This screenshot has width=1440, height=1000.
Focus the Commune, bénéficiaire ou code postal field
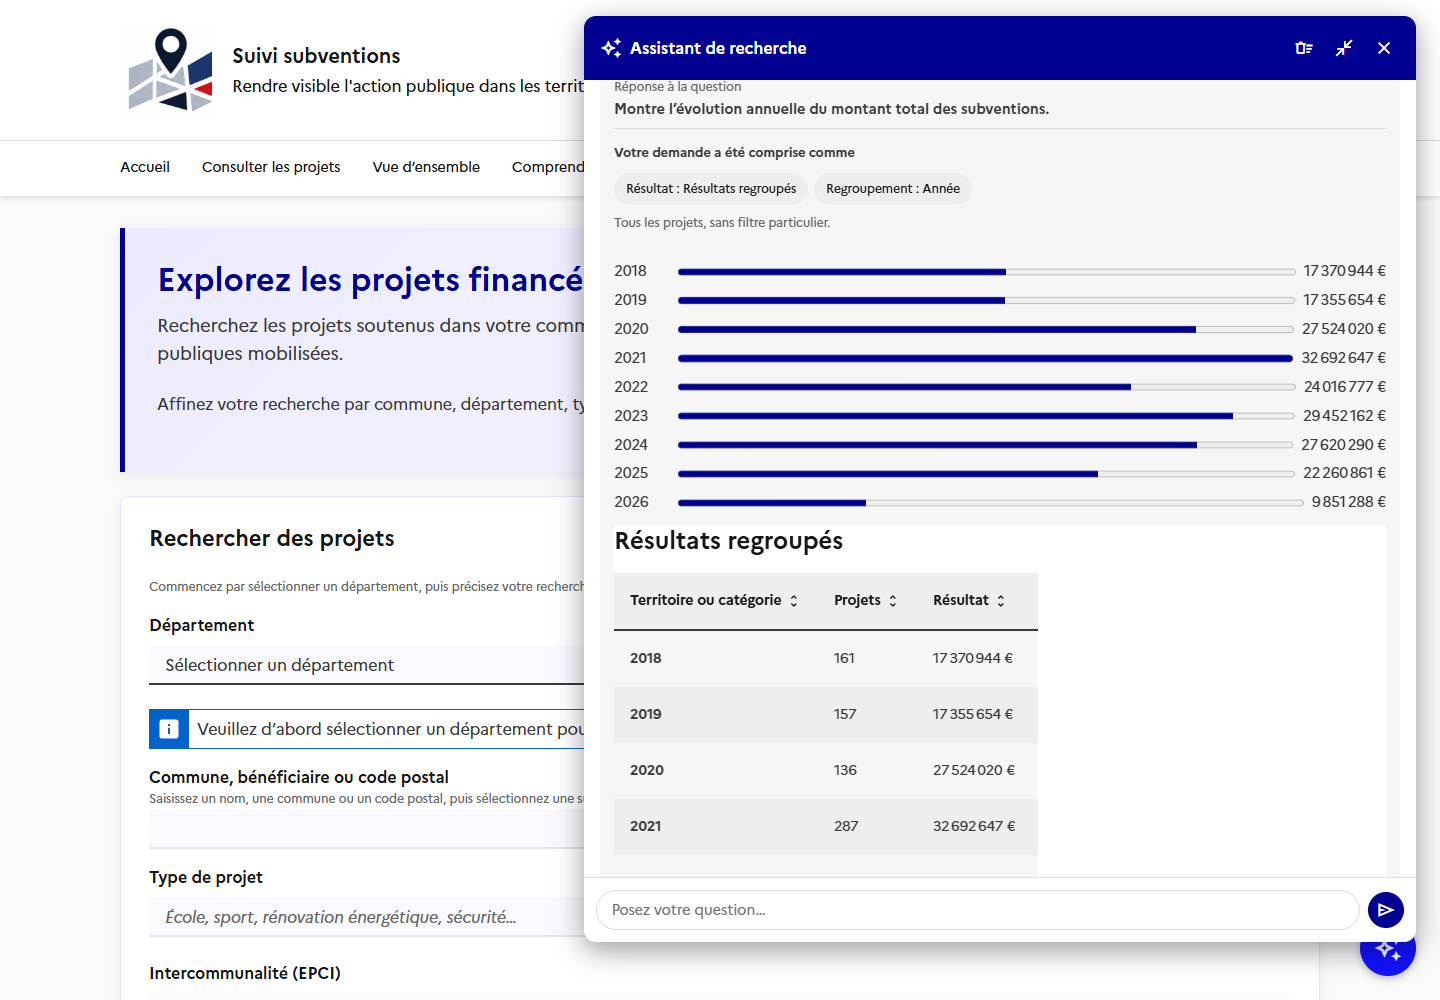coord(366,829)
